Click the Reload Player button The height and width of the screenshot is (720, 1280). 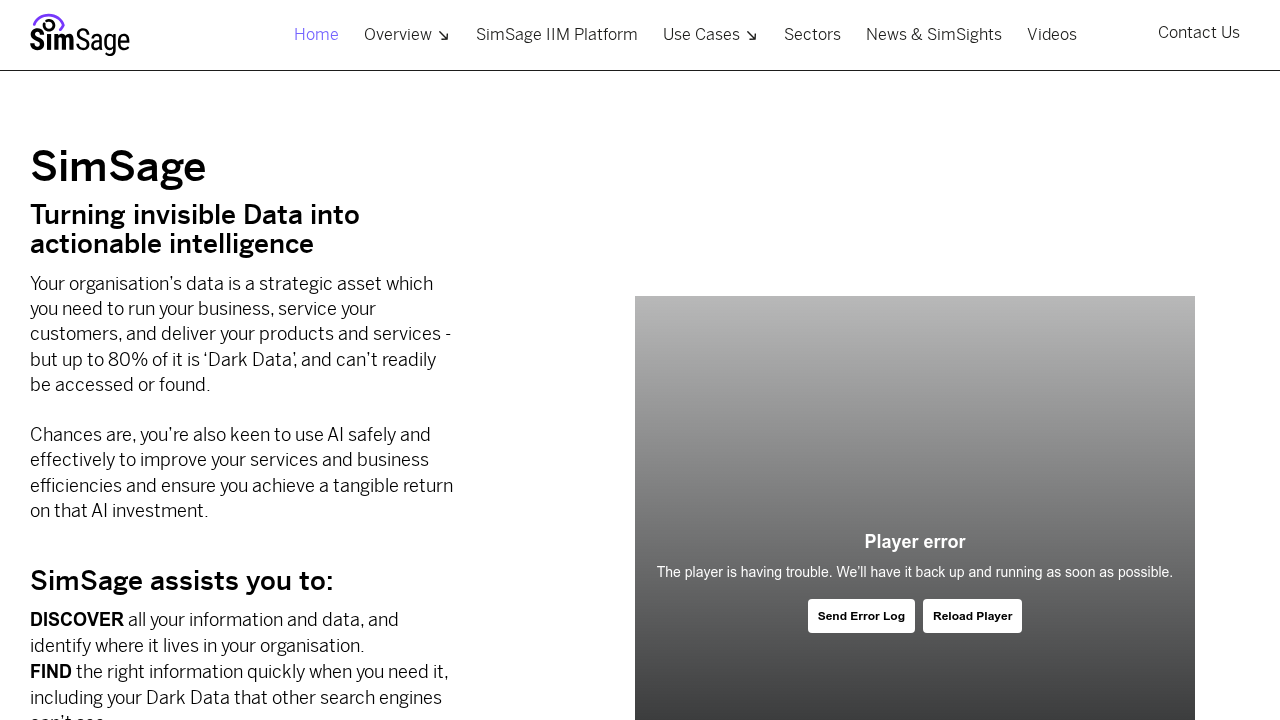[972, 614]
